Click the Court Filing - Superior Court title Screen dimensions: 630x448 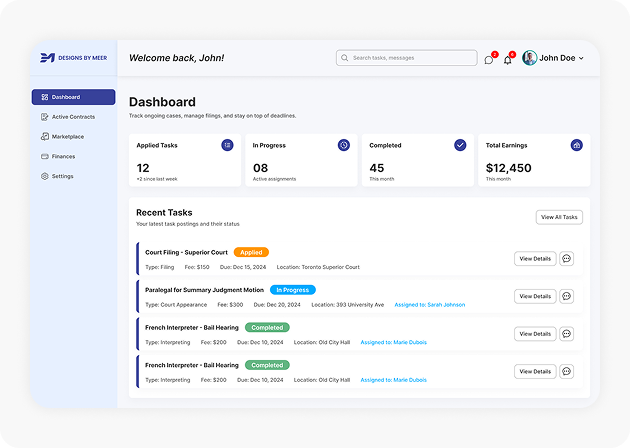[x=186, y=252]
